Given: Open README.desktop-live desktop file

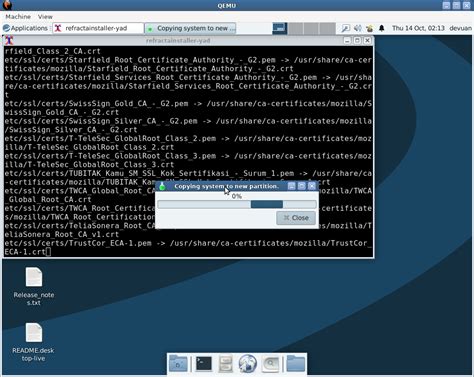Looking at the screenshot, I should click(x=33, y=342).
